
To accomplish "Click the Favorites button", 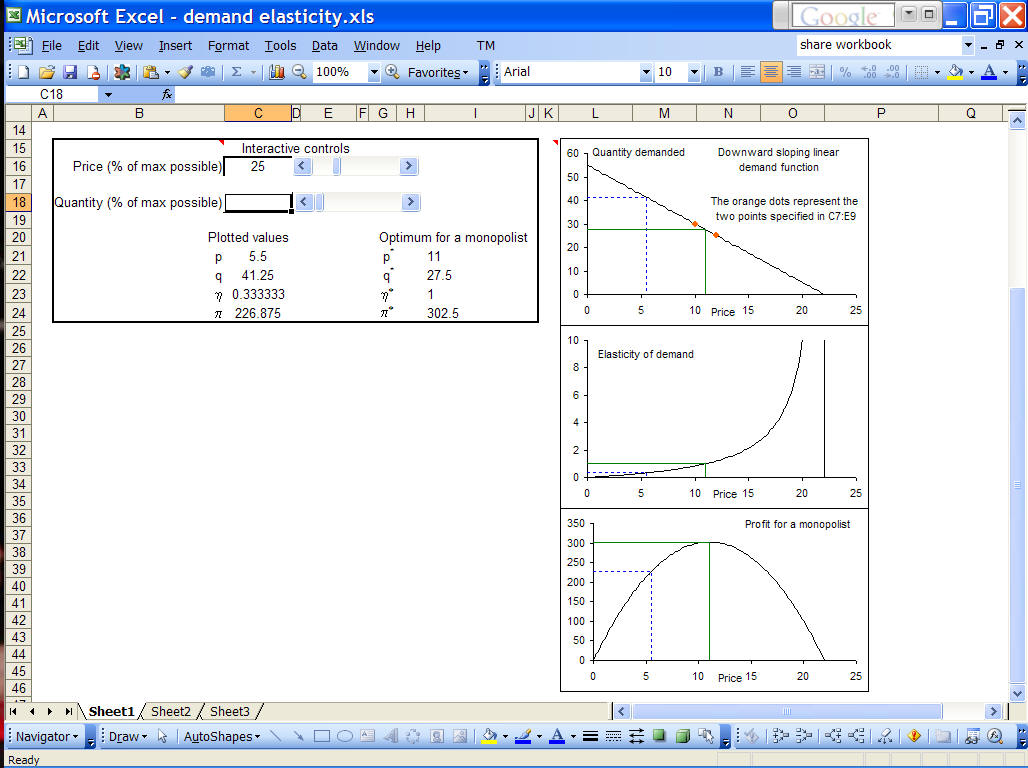I will (437, 72).
